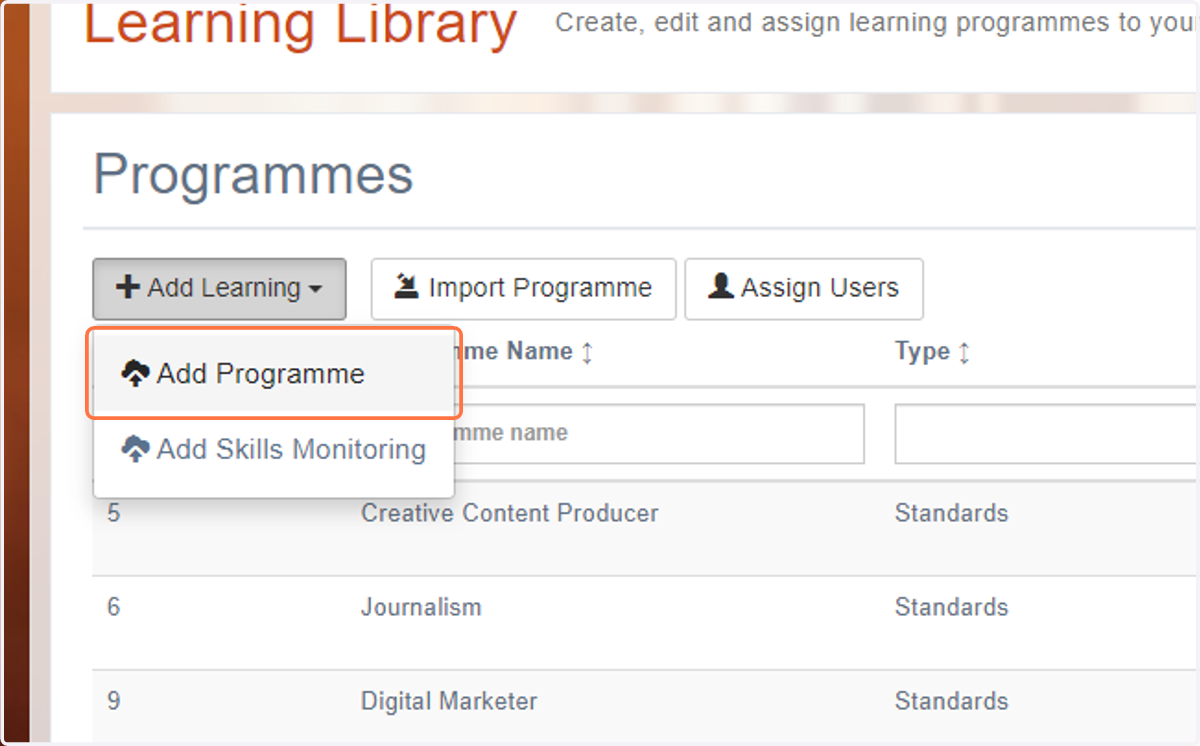Click the Creative Content Producer row name
Viewport: 1200px width, 746px height.
[510, 513]
